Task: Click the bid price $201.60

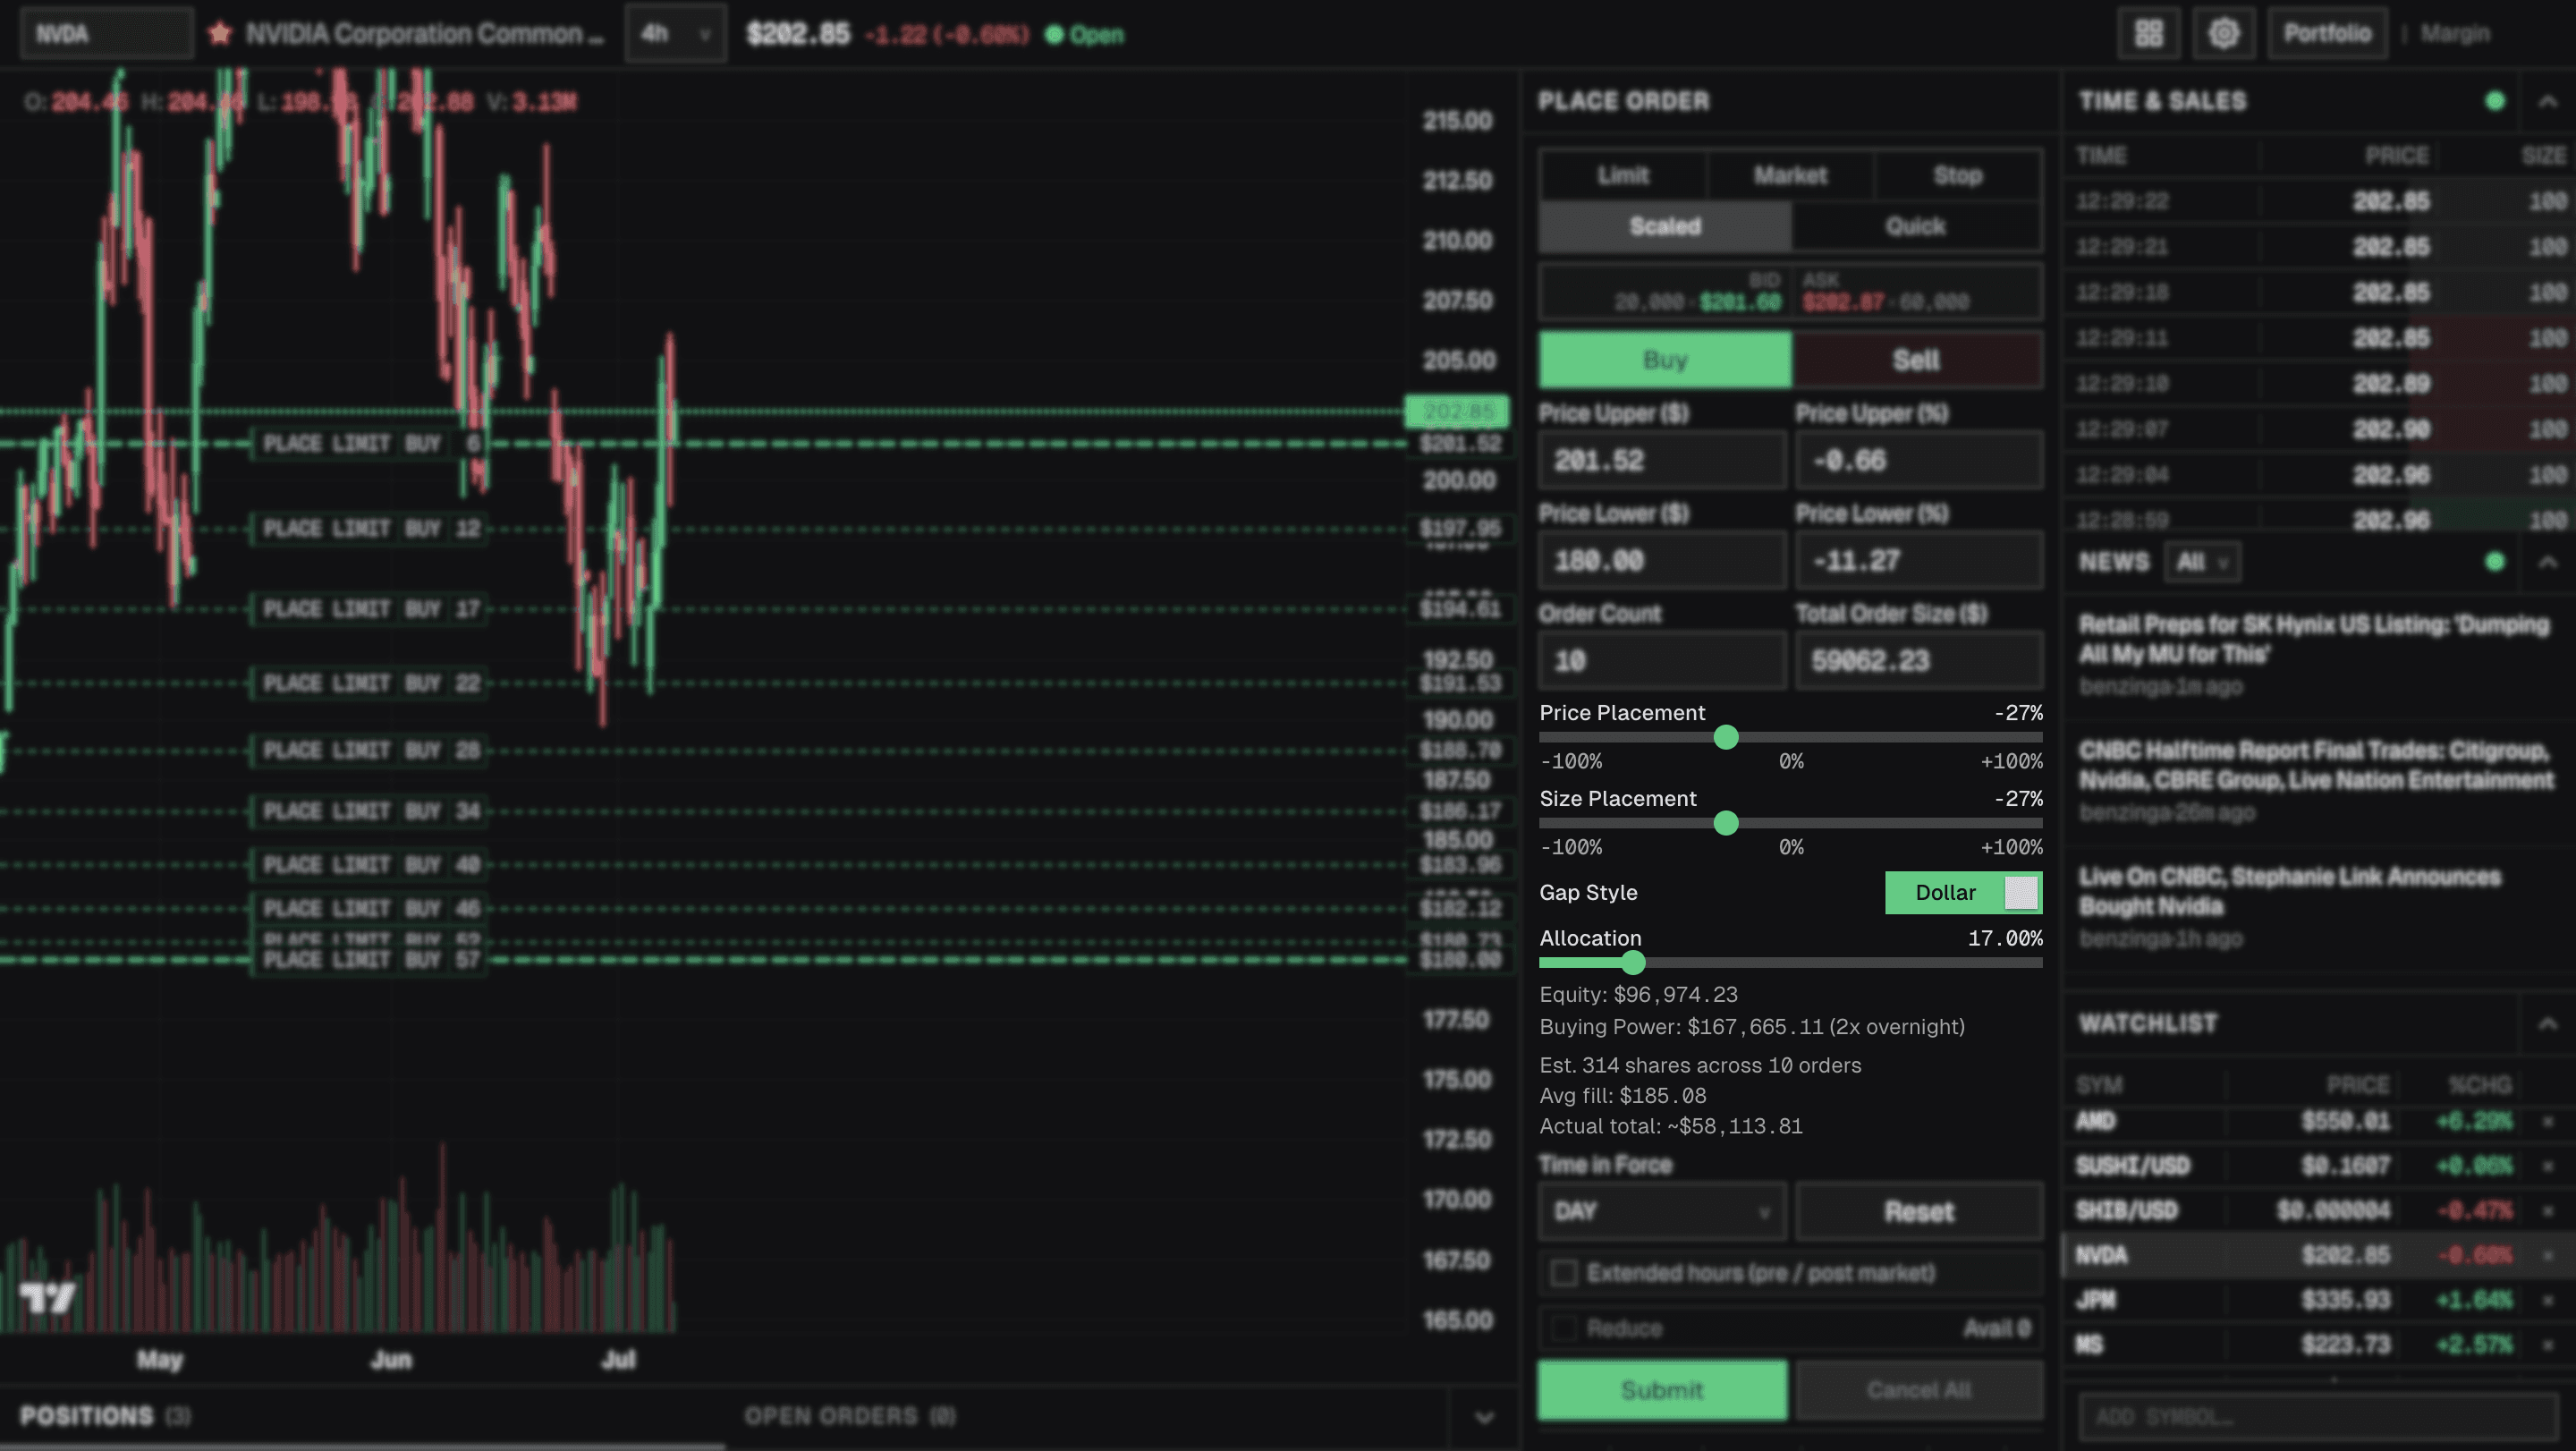Action: (1740, 302)
